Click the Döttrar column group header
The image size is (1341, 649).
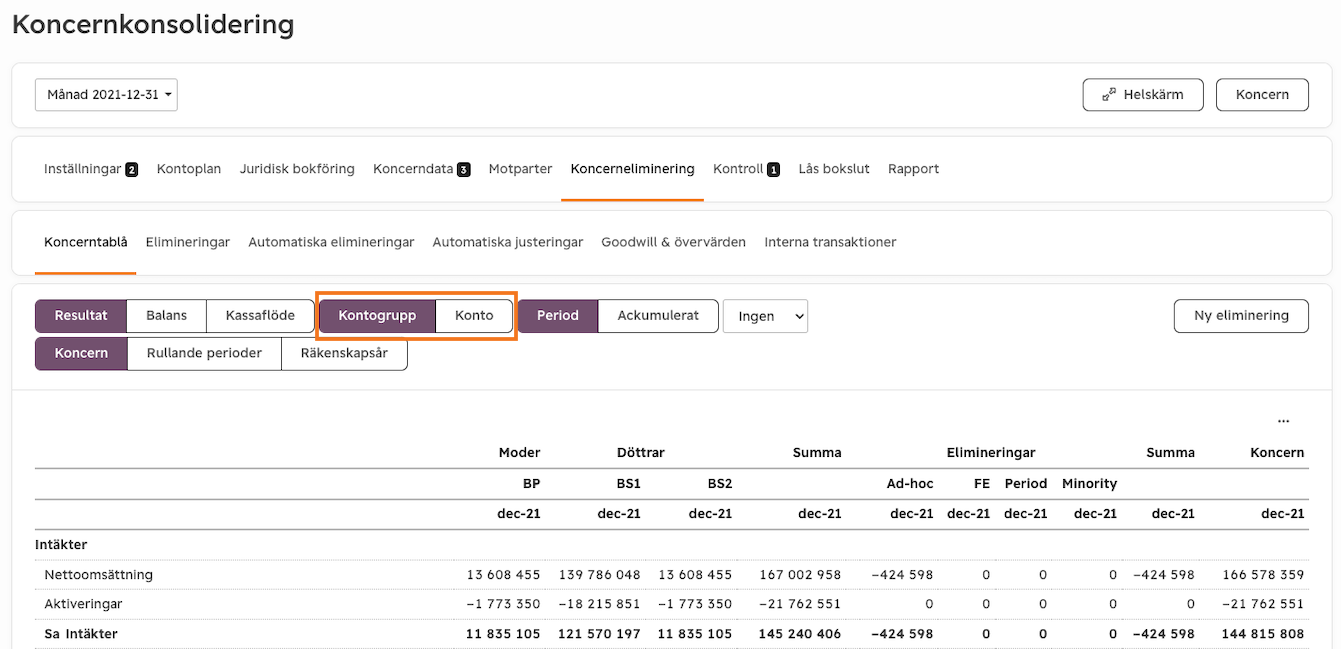(641, 453)
